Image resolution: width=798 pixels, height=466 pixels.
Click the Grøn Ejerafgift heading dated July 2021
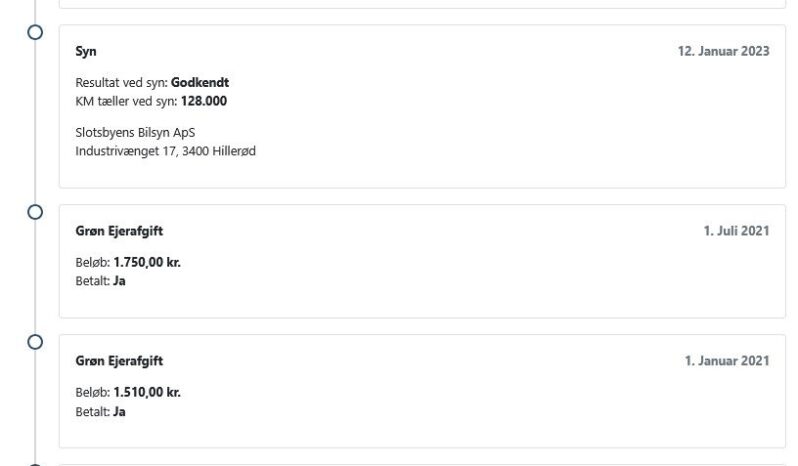119,232
